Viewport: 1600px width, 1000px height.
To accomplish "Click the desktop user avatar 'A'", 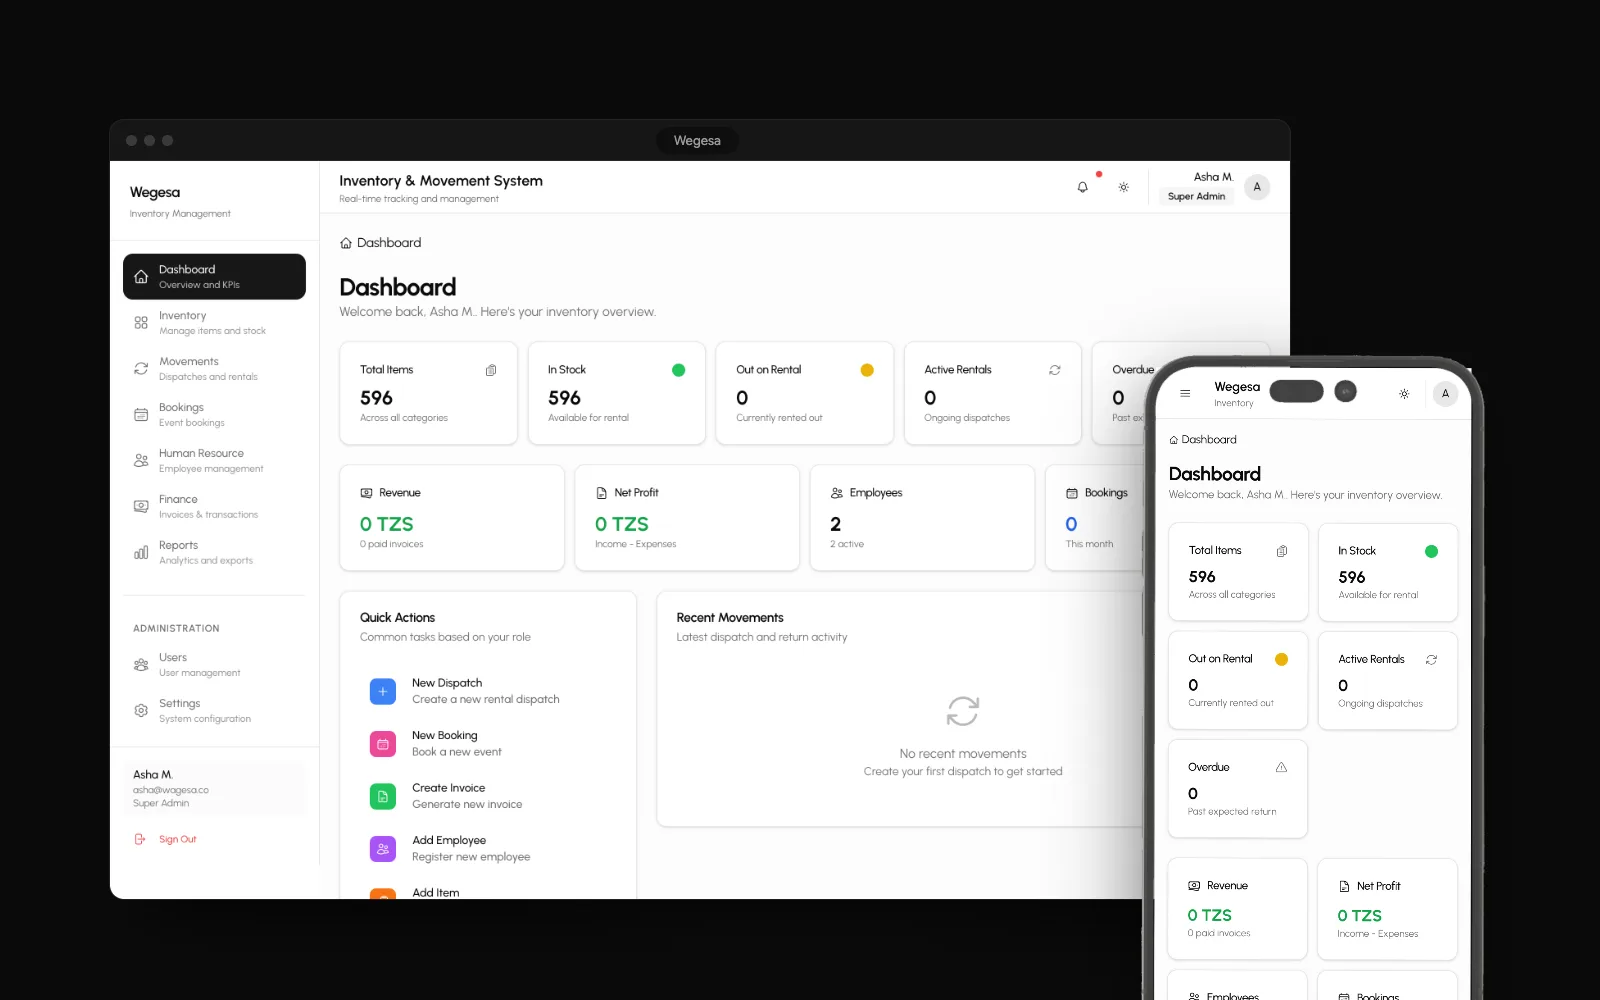I will (x=1257, y=187).
